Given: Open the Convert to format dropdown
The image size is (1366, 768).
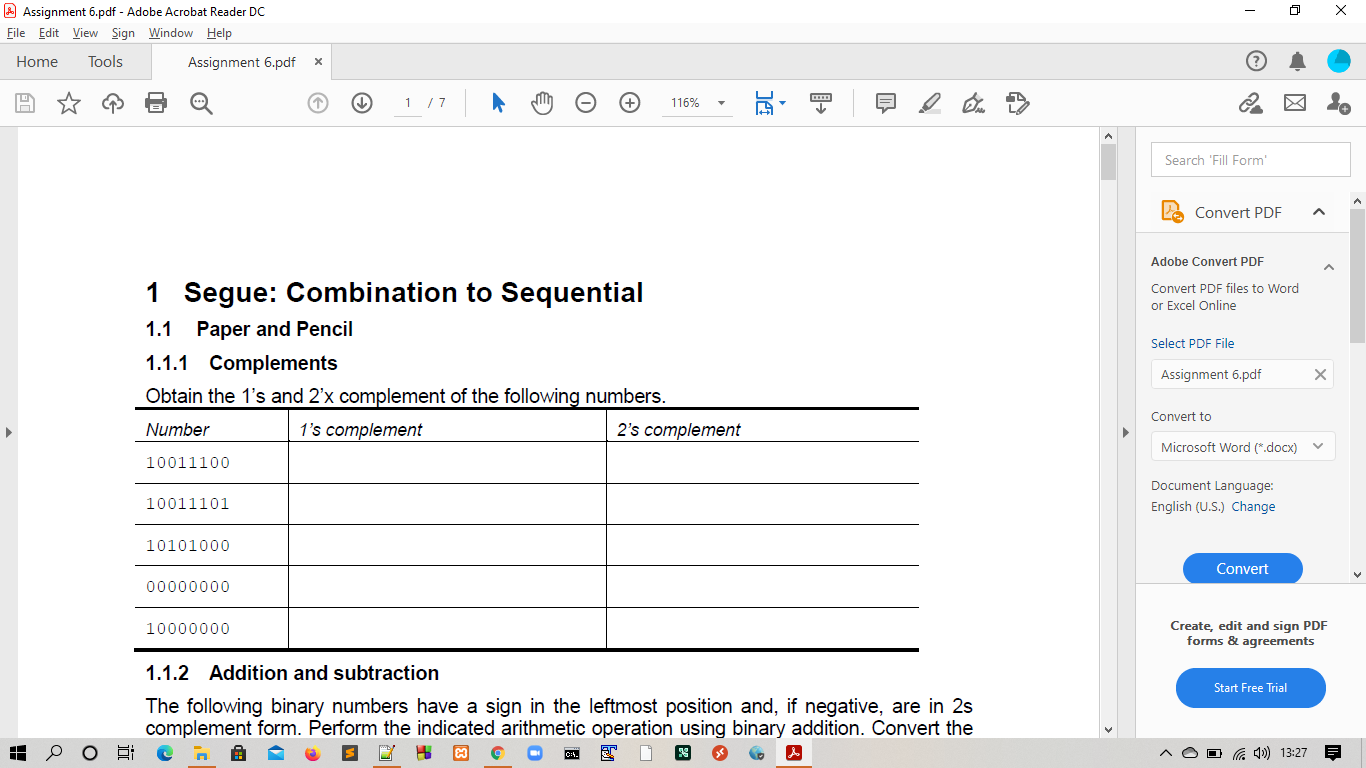Looking at the screenshot, I should [1243, 446].
